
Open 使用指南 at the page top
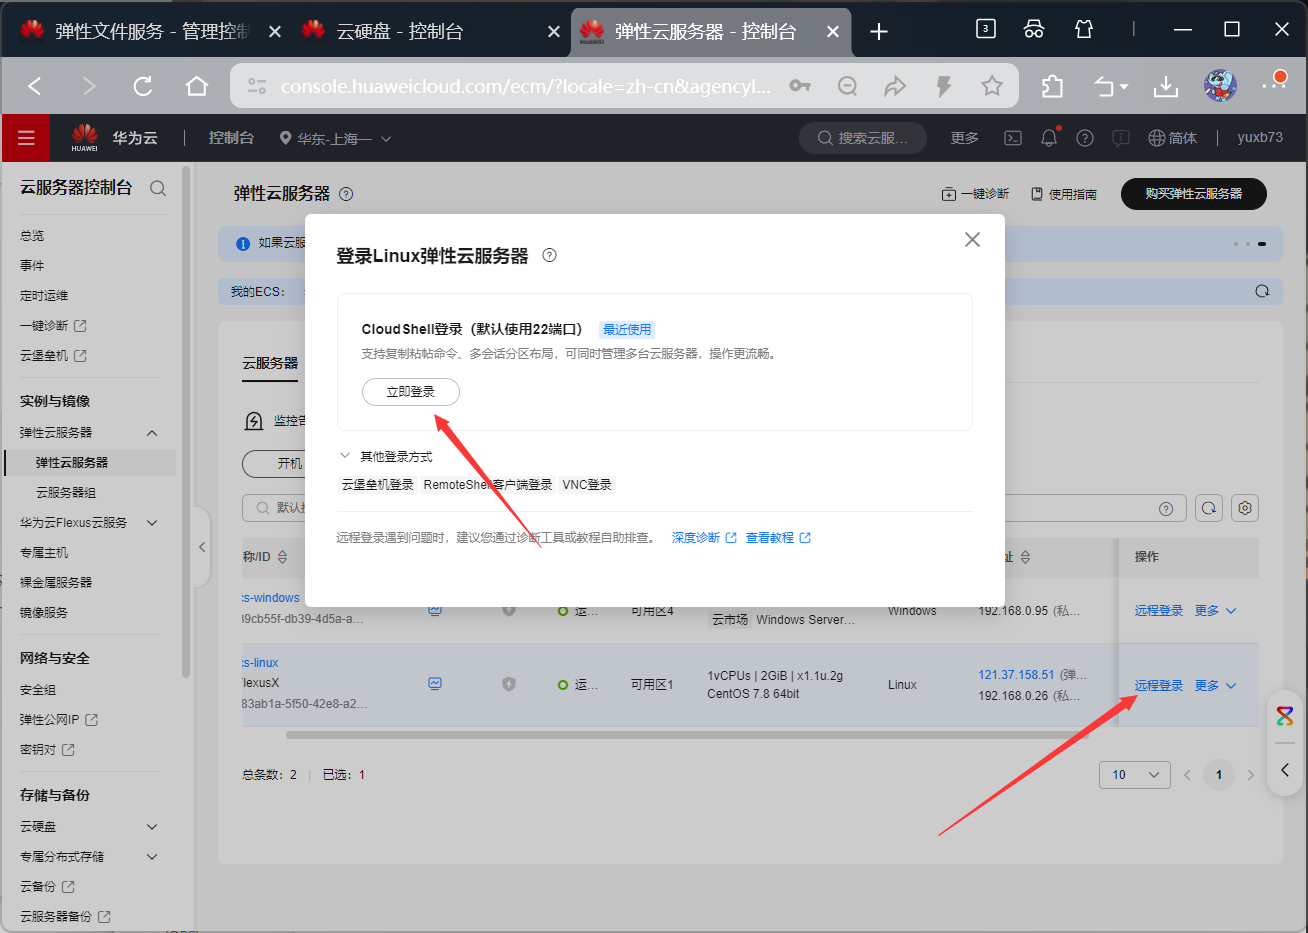click(x=1064, y=194)
